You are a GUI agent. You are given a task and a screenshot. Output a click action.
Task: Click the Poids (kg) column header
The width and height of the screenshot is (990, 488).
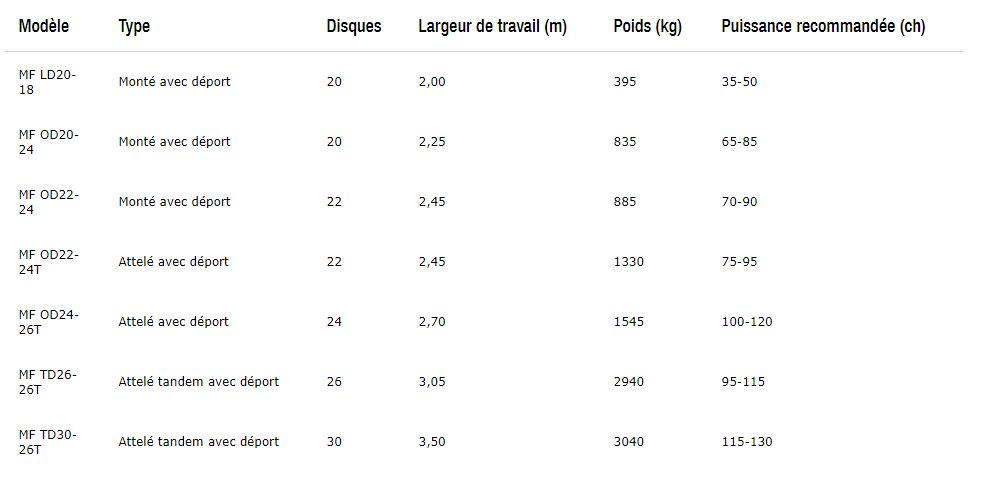point(647,27)
